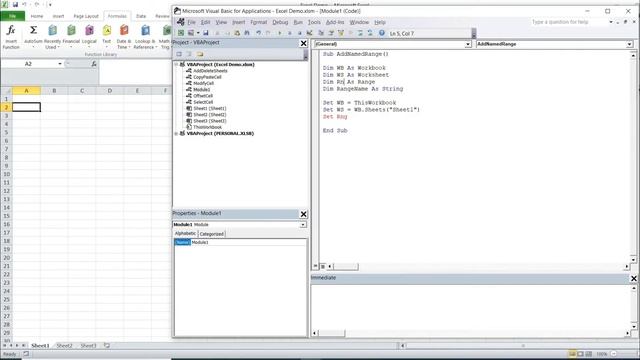
Task: Select OffsetCell module in project tree
Action: tap(203, 96)
